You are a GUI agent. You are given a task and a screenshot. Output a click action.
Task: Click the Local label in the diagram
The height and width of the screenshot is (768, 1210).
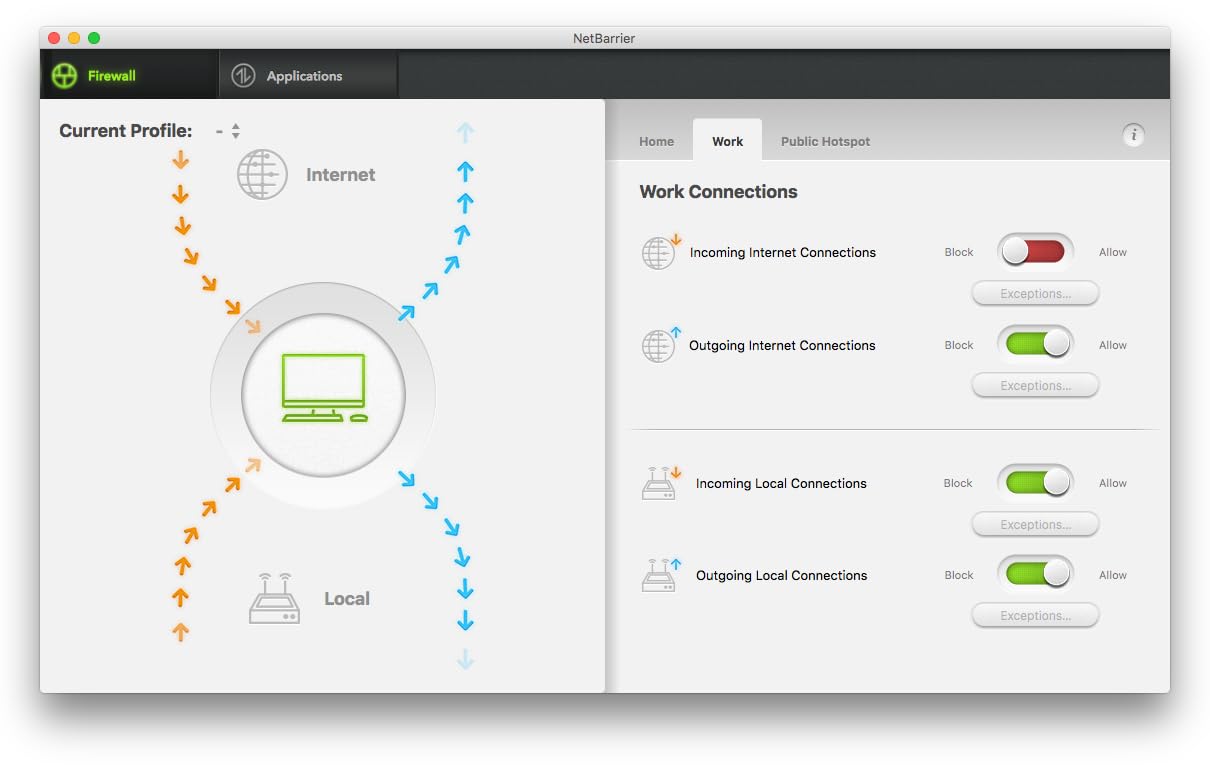(347, 599)
